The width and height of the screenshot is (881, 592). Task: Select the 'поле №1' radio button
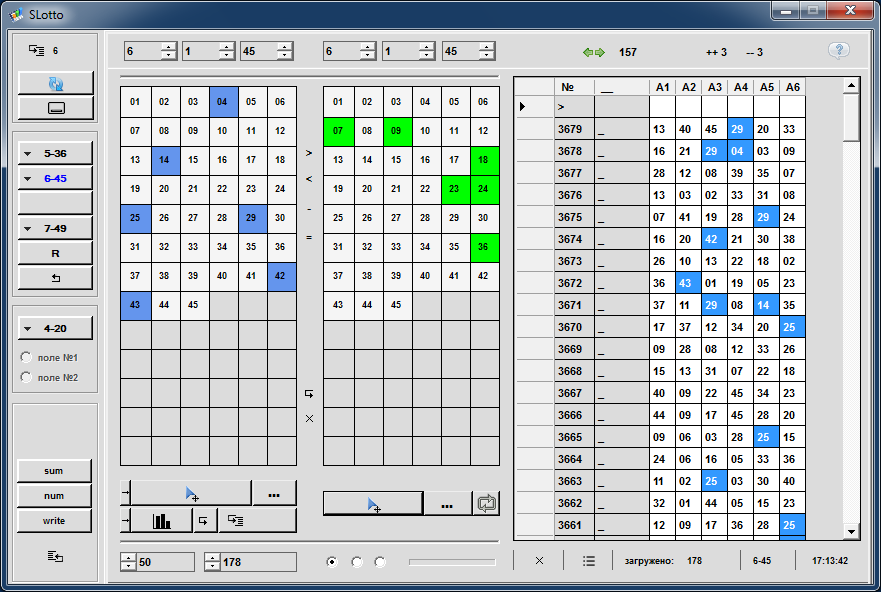[x=26, y=357]
